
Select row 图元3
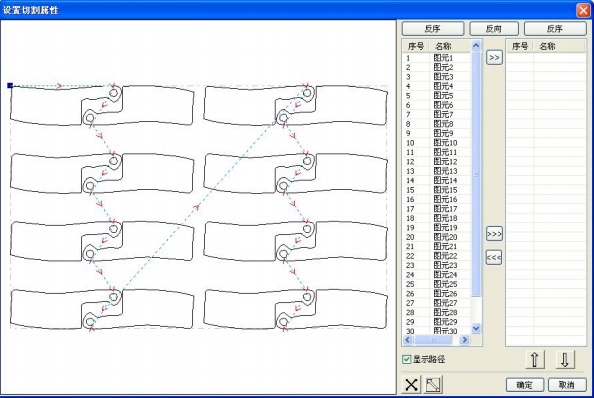pos(437,77)
